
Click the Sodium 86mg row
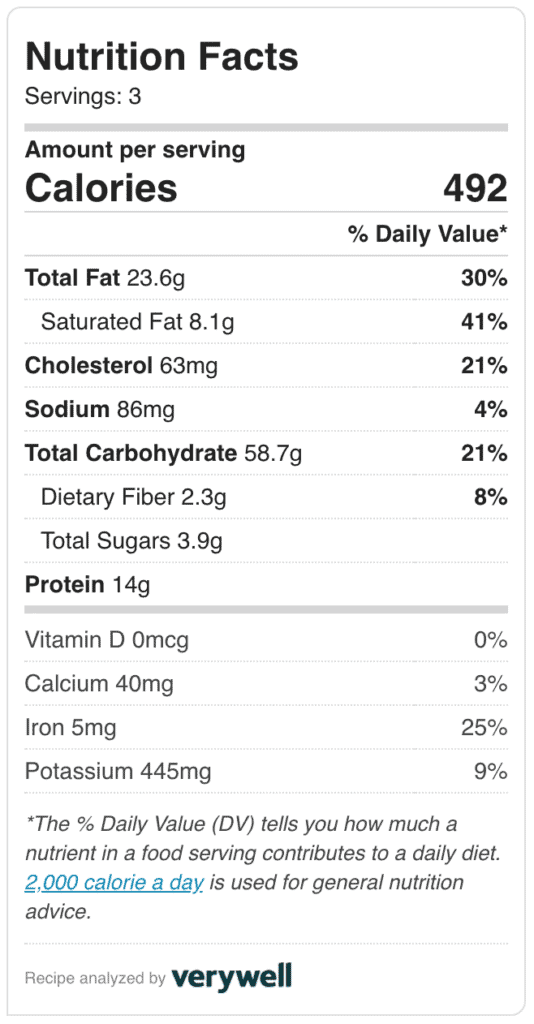coord(266,409)
